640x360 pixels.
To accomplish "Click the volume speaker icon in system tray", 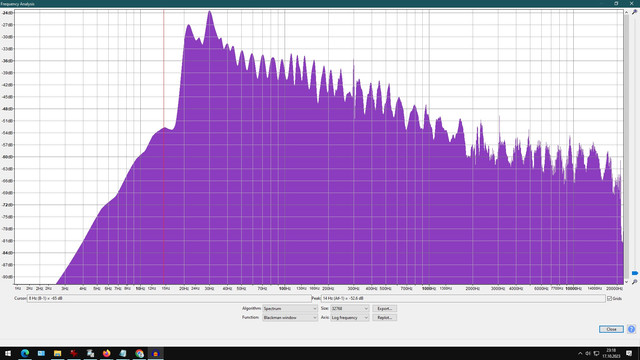I will coord(588,353).
